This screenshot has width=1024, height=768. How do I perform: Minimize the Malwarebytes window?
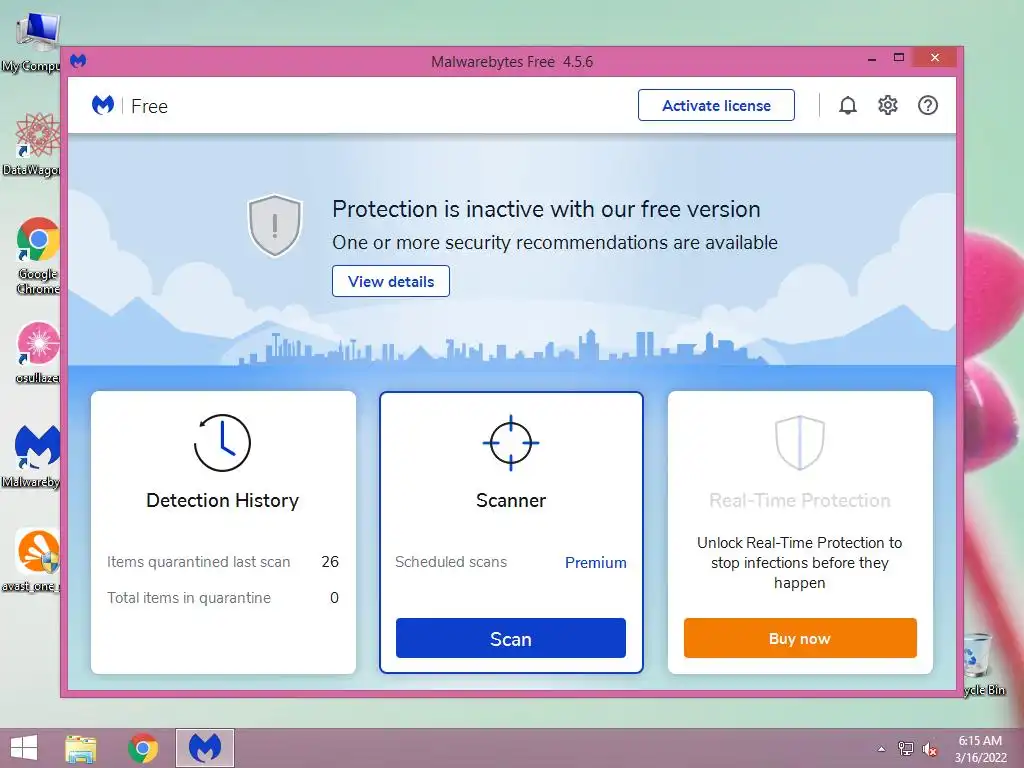click(x=872, y=59)
